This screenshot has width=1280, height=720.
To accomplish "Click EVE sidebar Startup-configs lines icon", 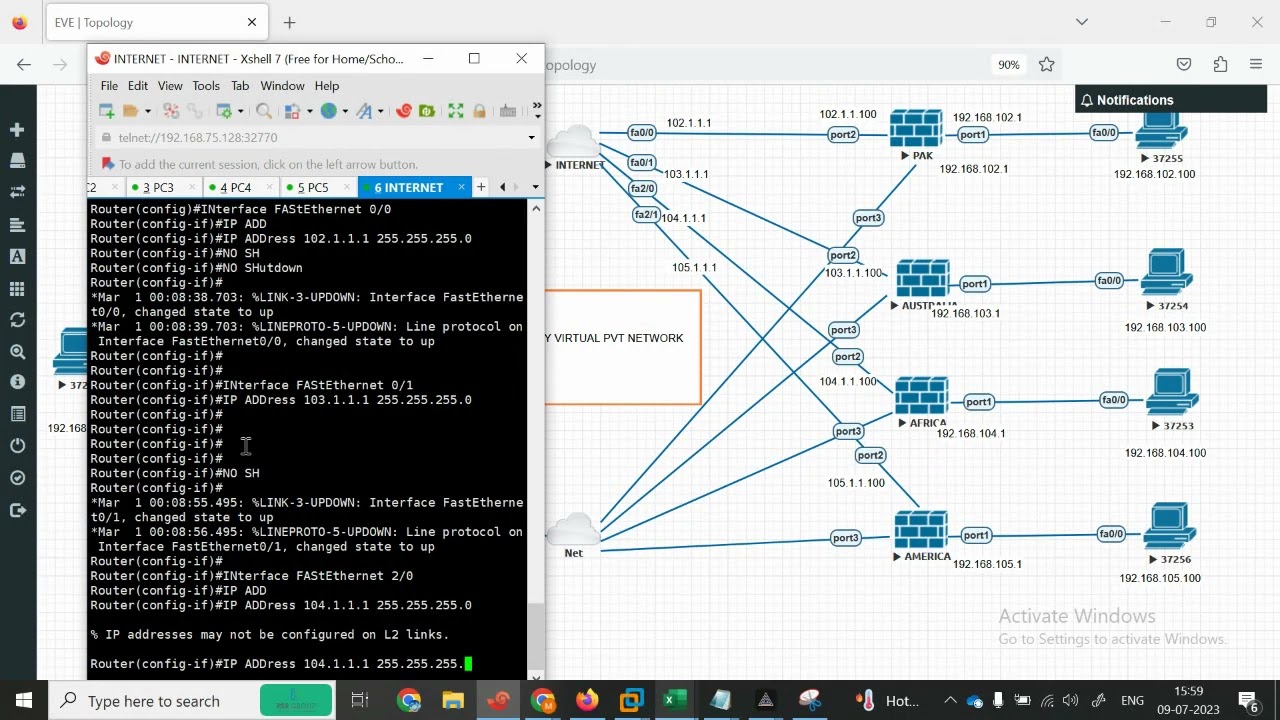I will tap(17, 225).
